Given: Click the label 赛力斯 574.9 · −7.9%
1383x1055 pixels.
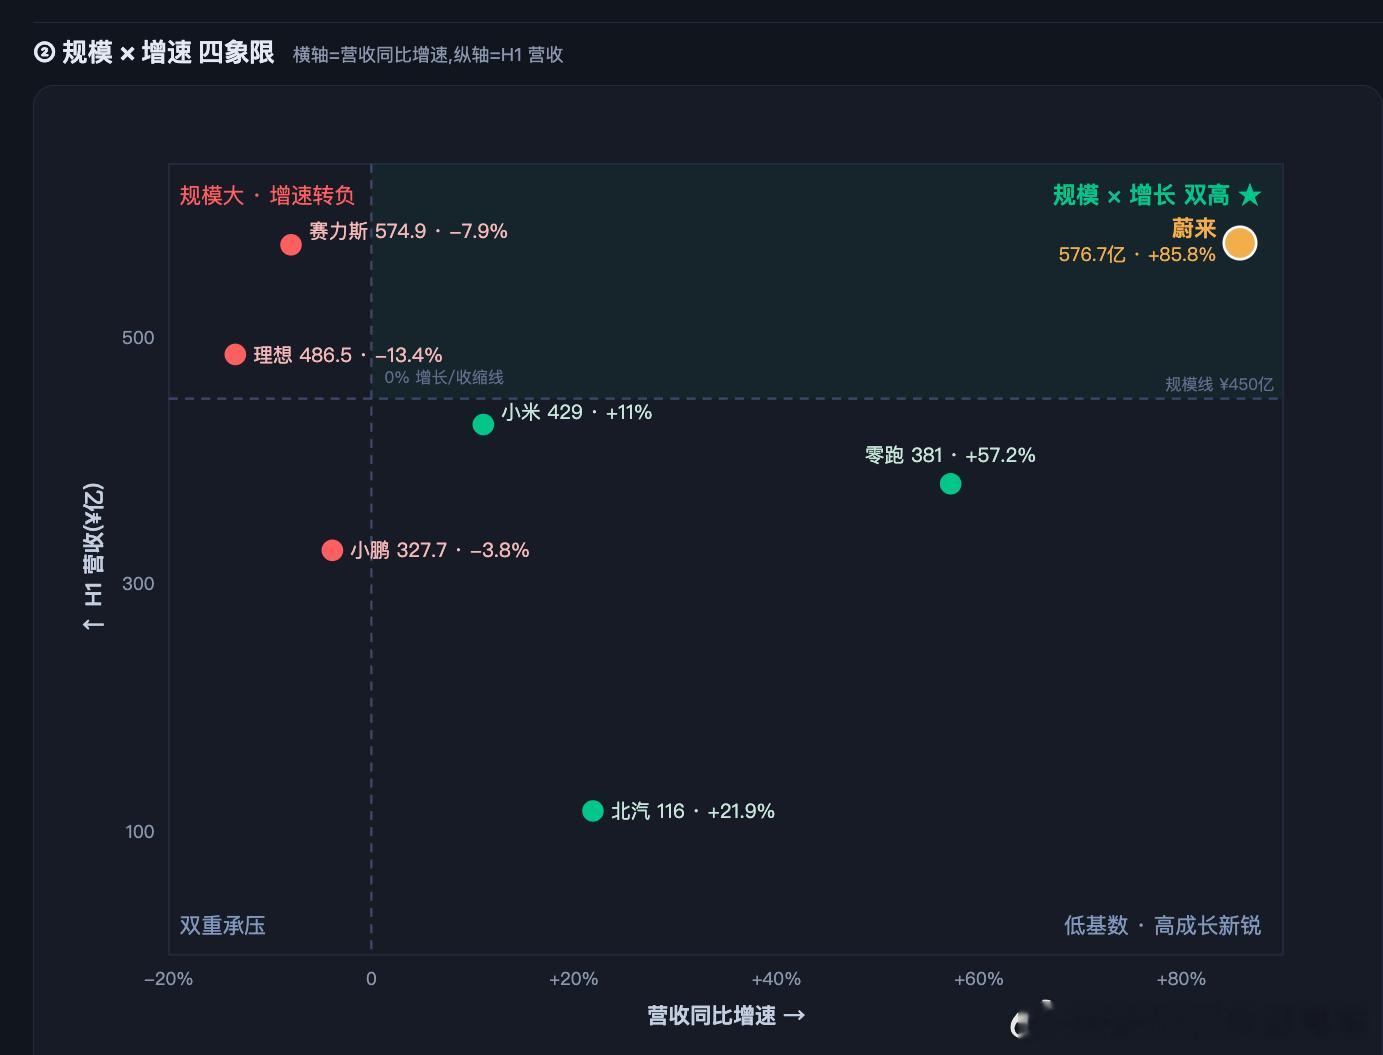Looking at the screenshot, I should point(408,231).
